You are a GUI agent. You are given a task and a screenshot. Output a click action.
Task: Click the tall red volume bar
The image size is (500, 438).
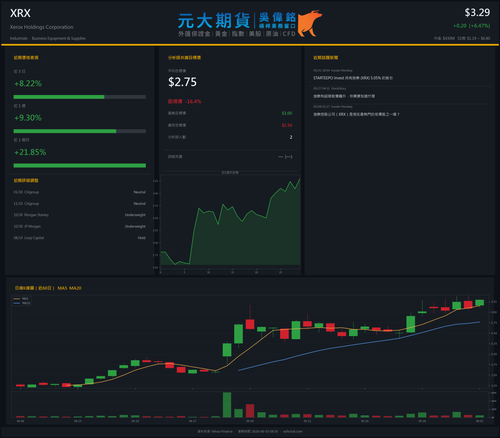point(250,411)
